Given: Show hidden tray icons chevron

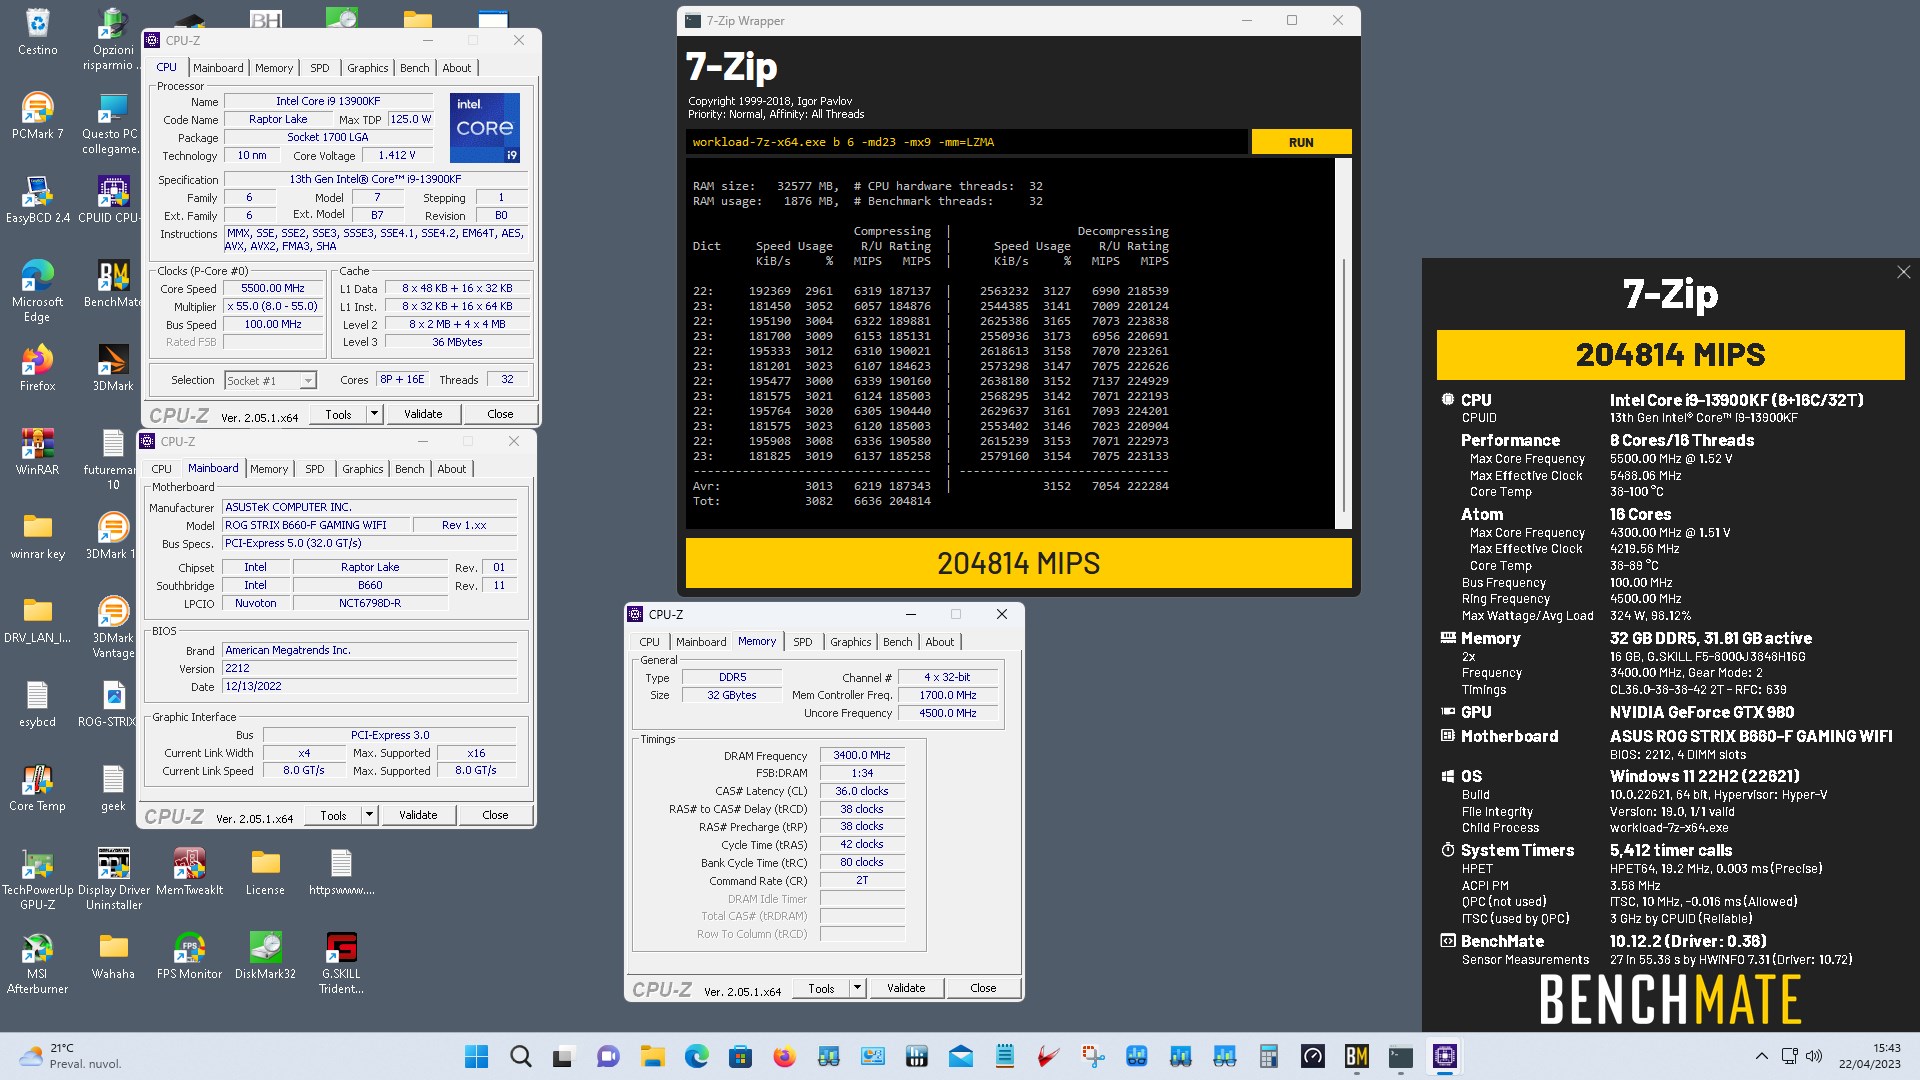Looking at the screenshot, I should click(x=1762, y=1056).
